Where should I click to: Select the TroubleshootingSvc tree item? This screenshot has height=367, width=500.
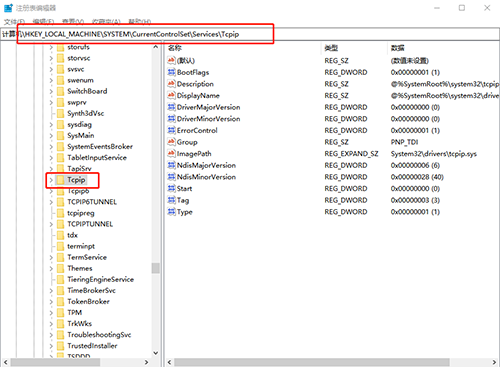pos(99,335)
